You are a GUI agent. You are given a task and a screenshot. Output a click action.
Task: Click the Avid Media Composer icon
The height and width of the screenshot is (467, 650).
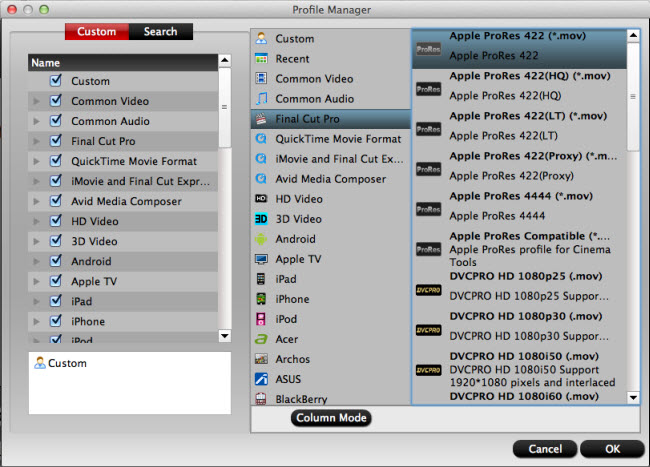click(x=261, y=179)
